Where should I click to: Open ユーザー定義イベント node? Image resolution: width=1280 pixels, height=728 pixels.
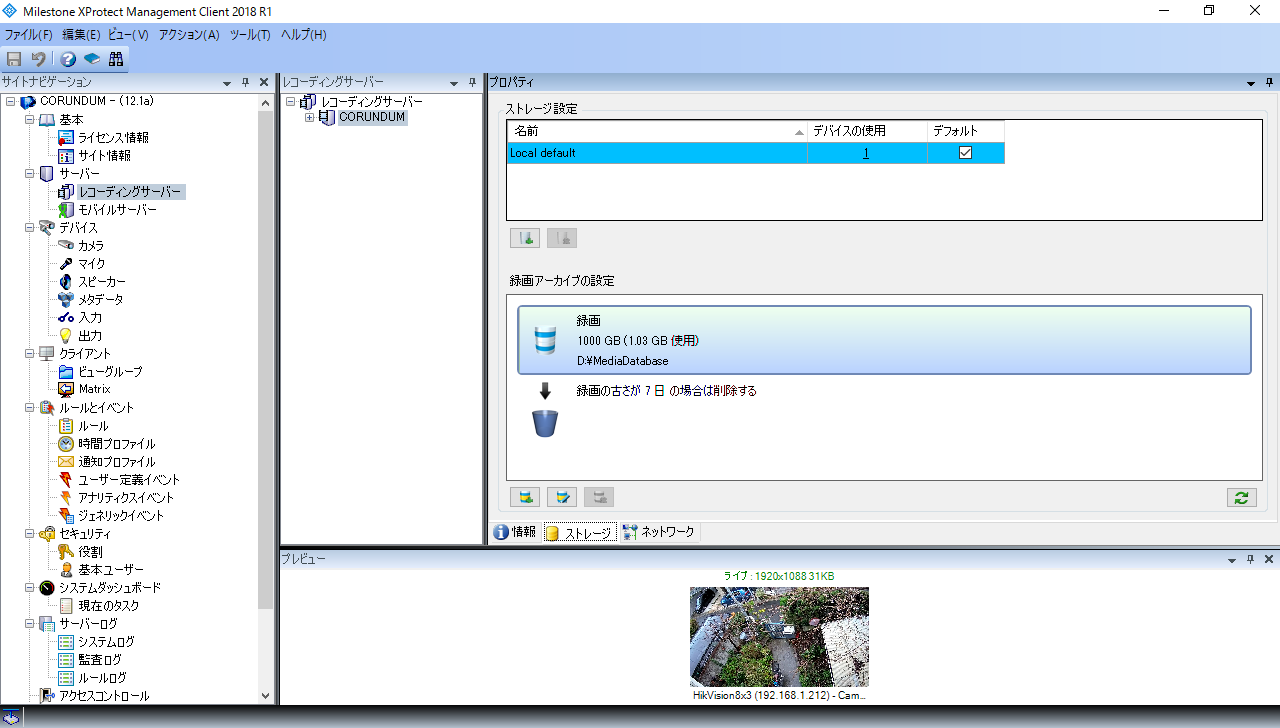pyautogui.click(x=129, y=480)
